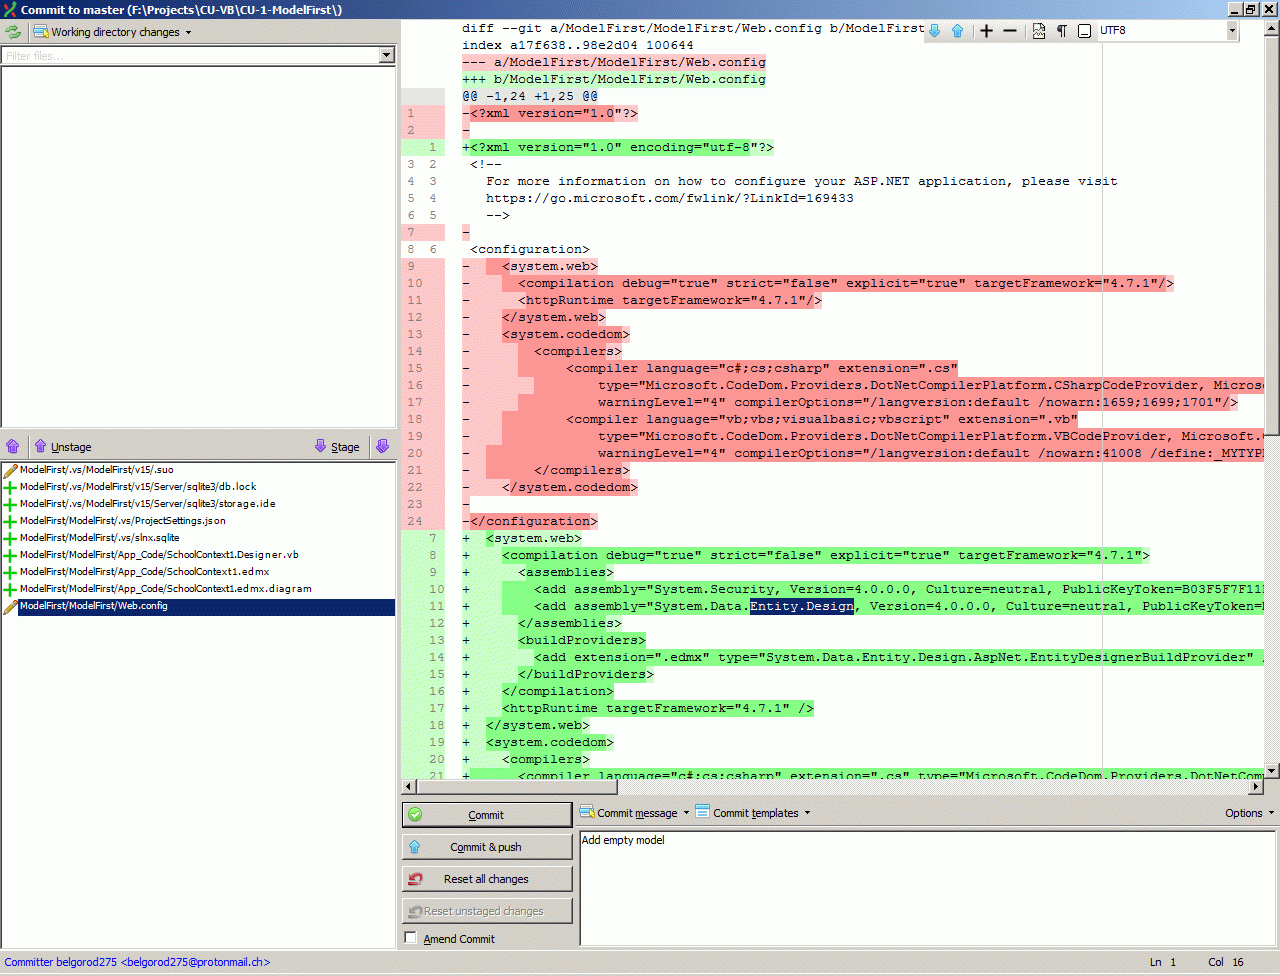Click the Stage button
1280x976 pixels.
[x=337, y=446]
